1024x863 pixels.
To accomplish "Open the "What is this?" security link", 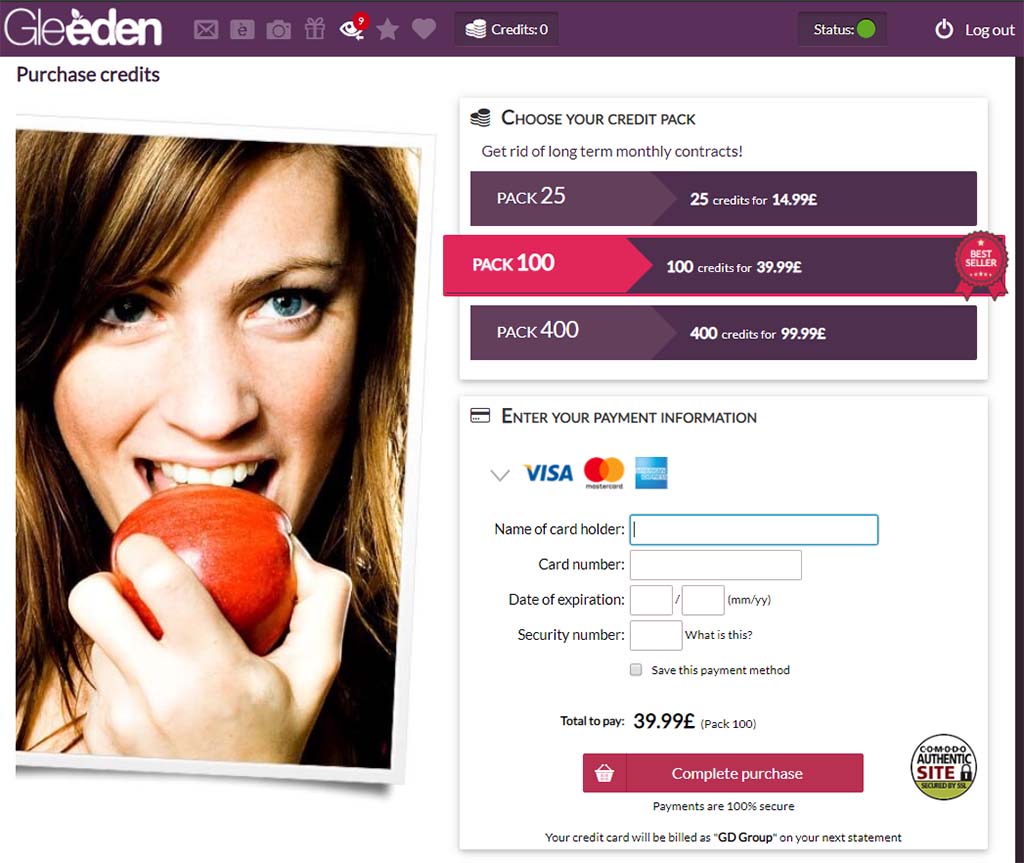I will (x=718, y=635).
